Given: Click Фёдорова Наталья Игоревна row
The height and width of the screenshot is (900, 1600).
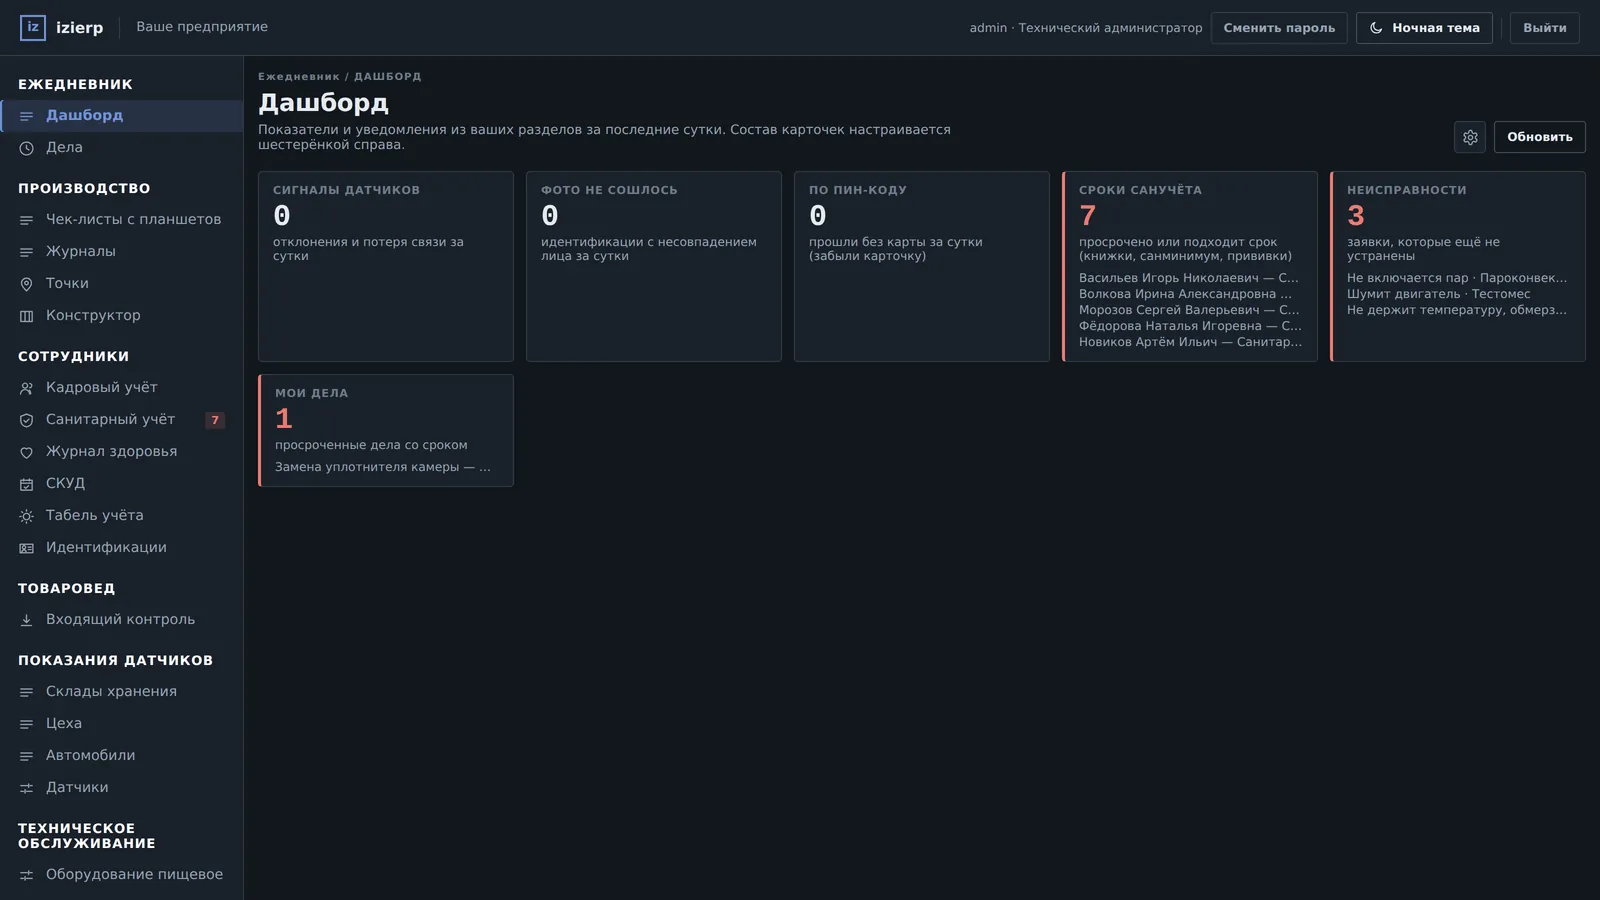Looking at the screenshot, I should [1190, 326].
